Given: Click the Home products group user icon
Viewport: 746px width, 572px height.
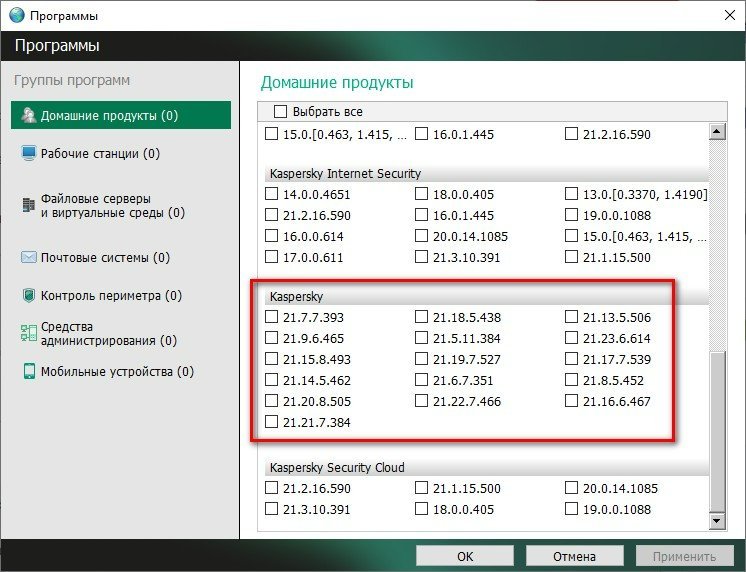Looking at the screenshot, I should tap(29, 115).
